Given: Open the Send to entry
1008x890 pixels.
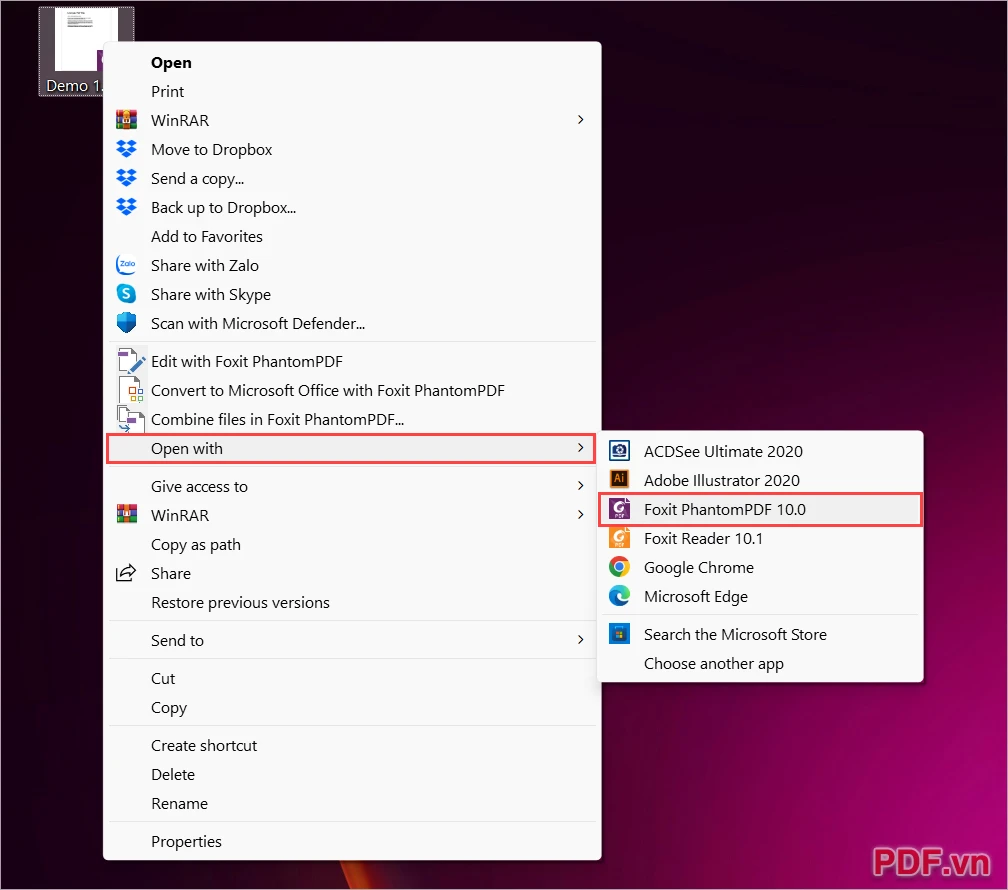Looking at the screenshot, I should (351, 640).
